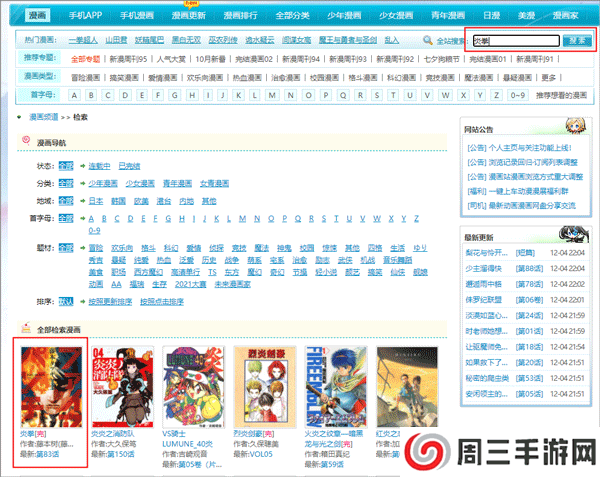Choose 0-9 in 首字母 filter list
This screenshot has width=600, height=477.
[x=94, y=230]
